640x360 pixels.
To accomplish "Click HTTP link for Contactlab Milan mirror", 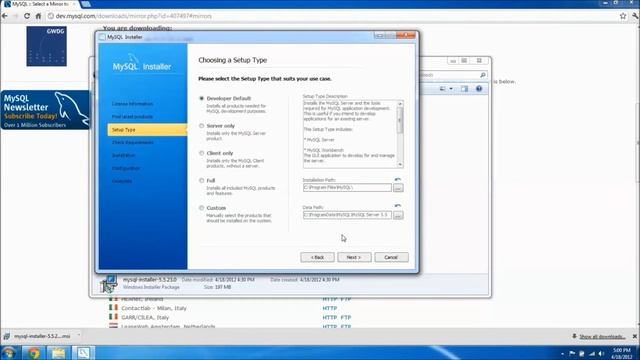I will pyautogui.click(x=330, y=308).
